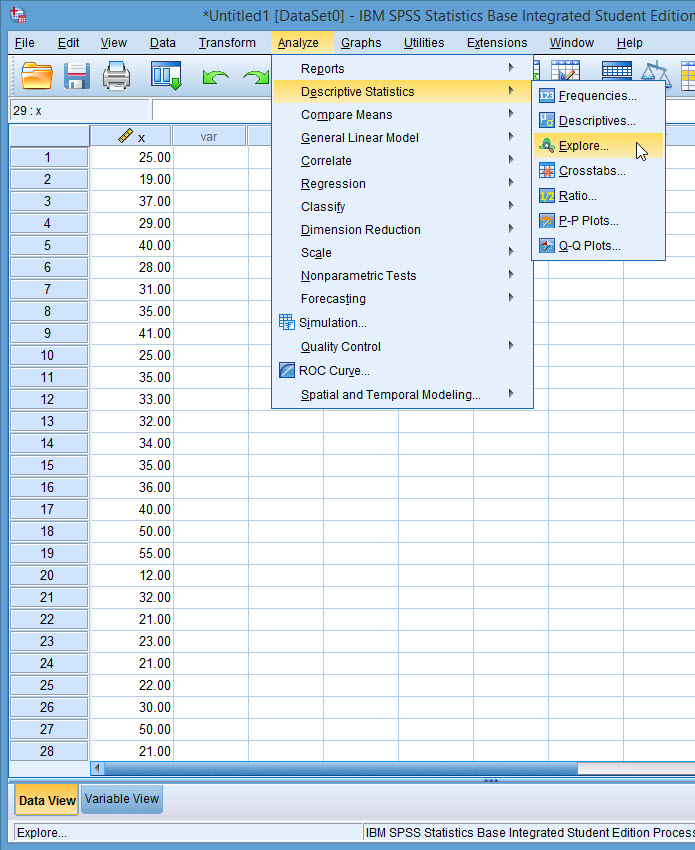695x850 pixels.
Task: Click cell with value 37.00
Action: 132,201
